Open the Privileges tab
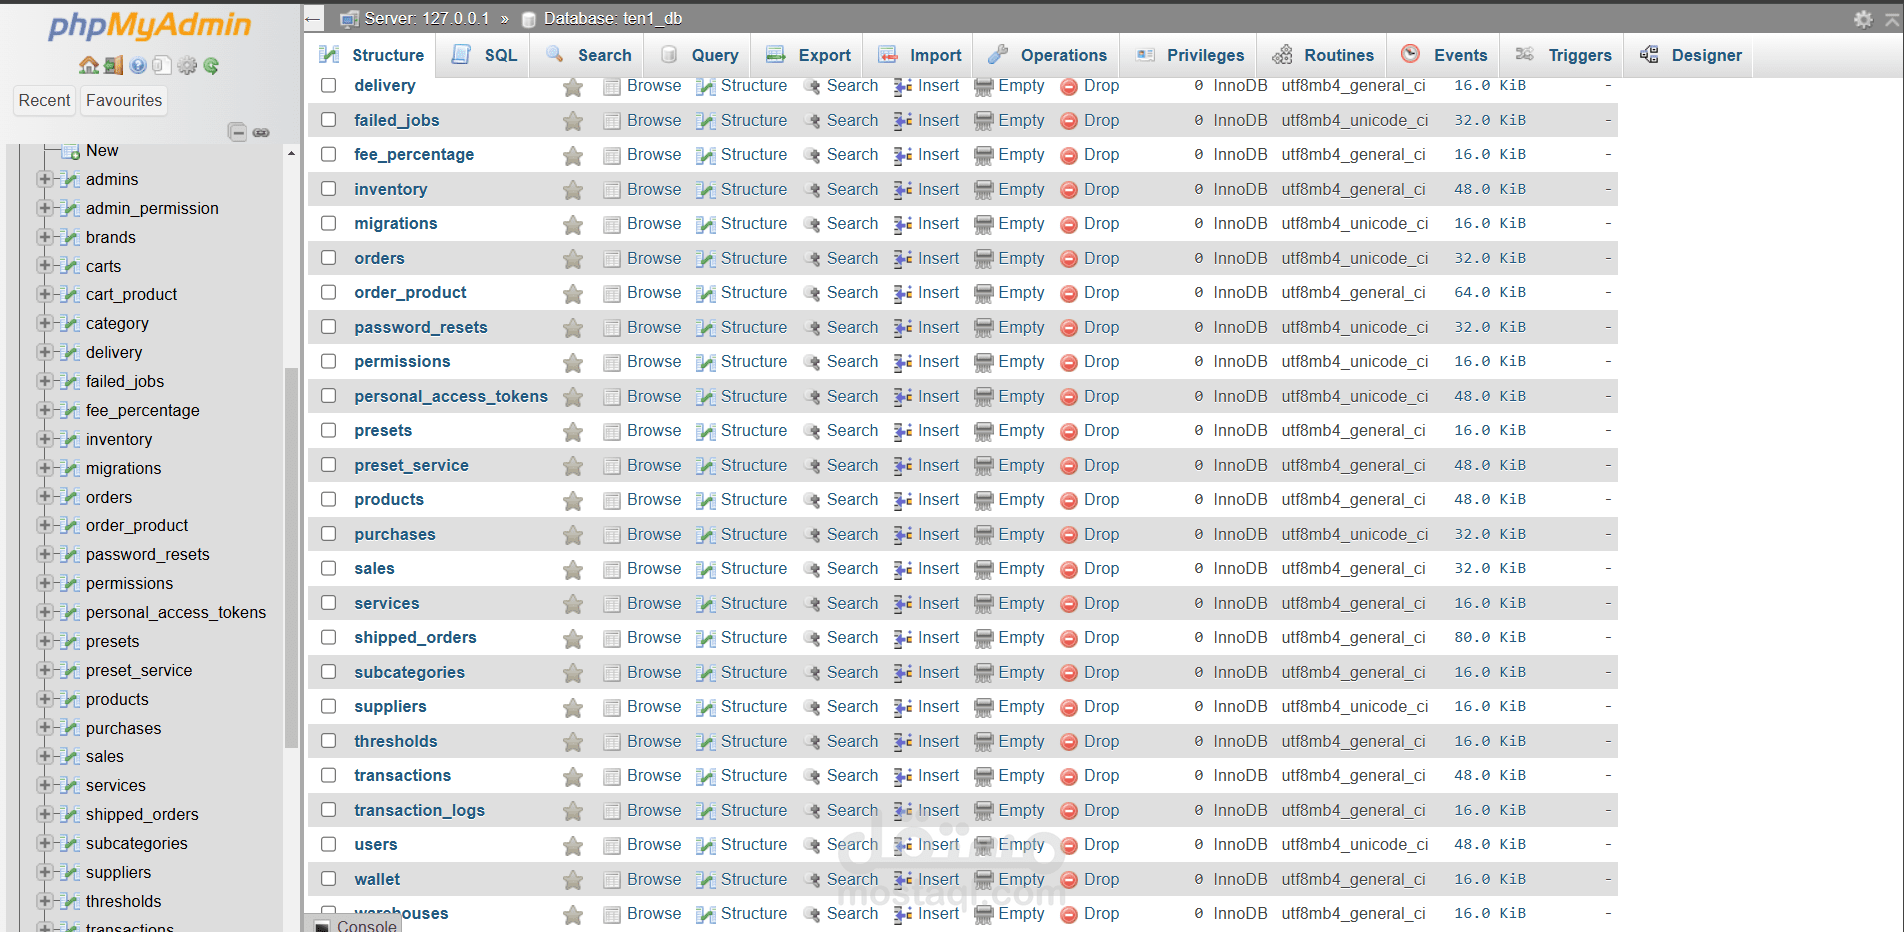The height and width of the screenshot is (932, 1904). [1190, 55]
